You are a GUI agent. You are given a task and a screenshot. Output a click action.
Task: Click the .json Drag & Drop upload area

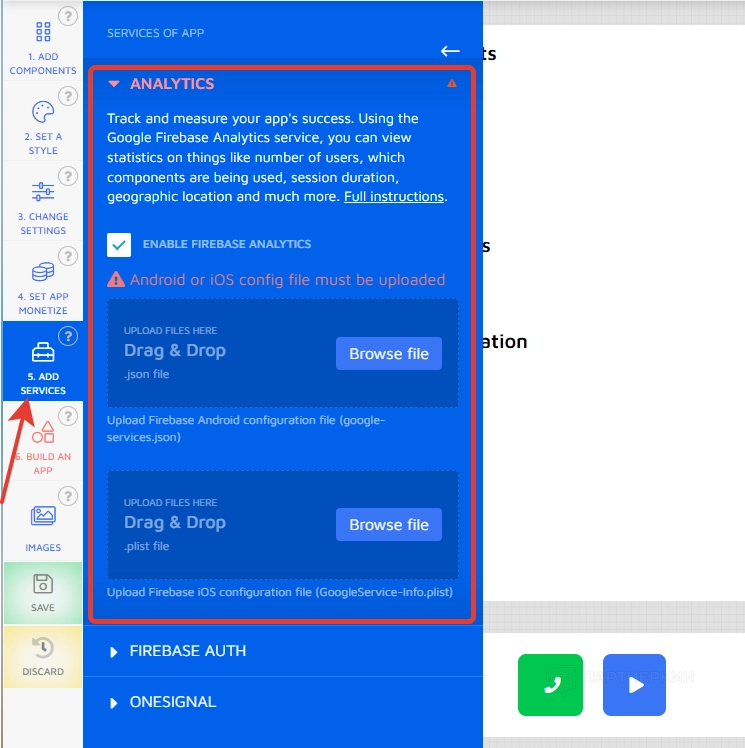tap(283, 353)
